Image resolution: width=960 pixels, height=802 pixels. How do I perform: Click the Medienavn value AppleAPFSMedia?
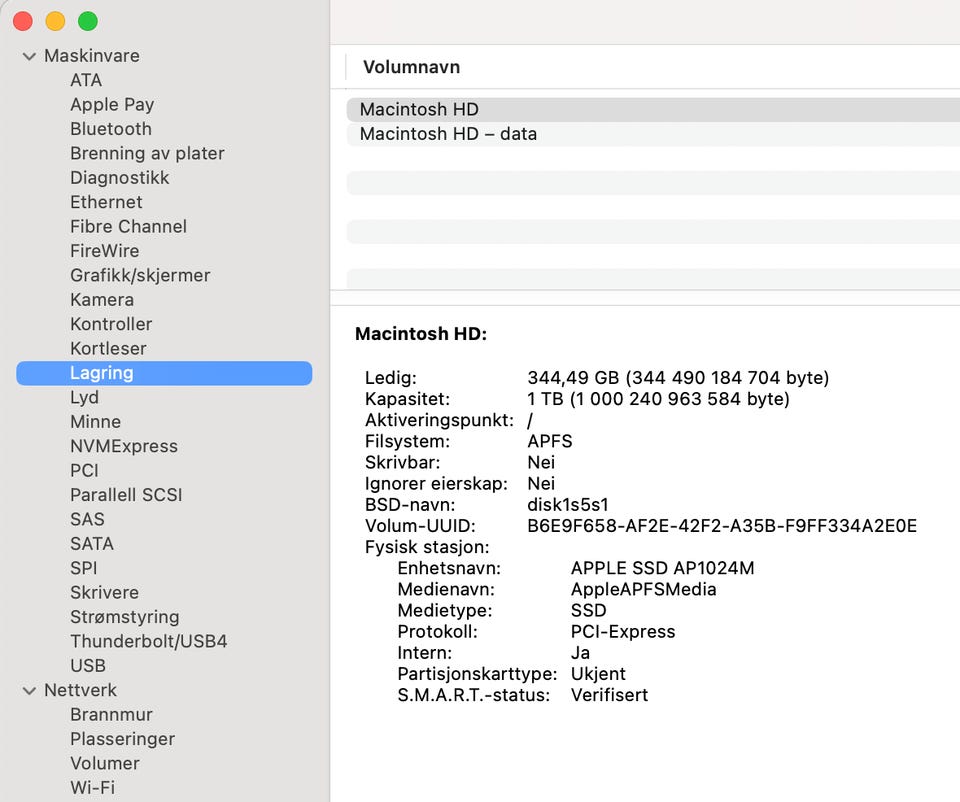tap(643, 590)
